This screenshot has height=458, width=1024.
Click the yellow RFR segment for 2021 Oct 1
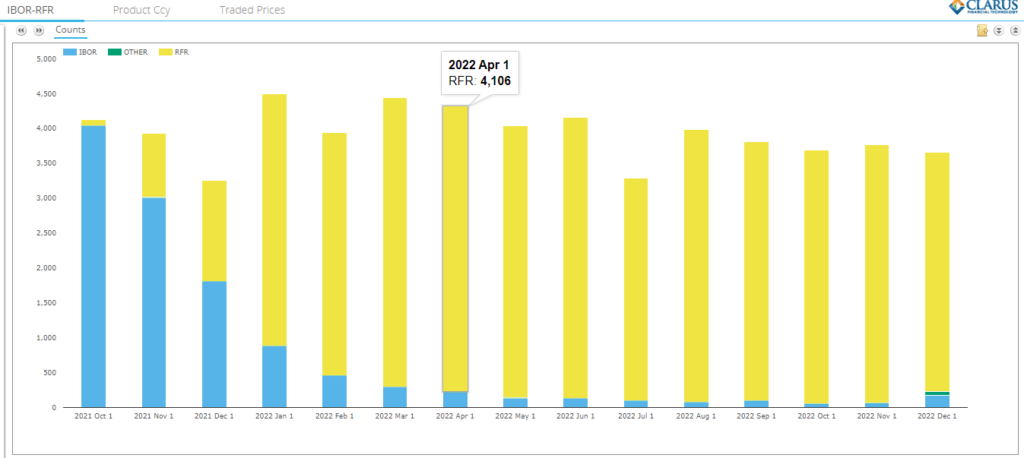coord(93,123)
